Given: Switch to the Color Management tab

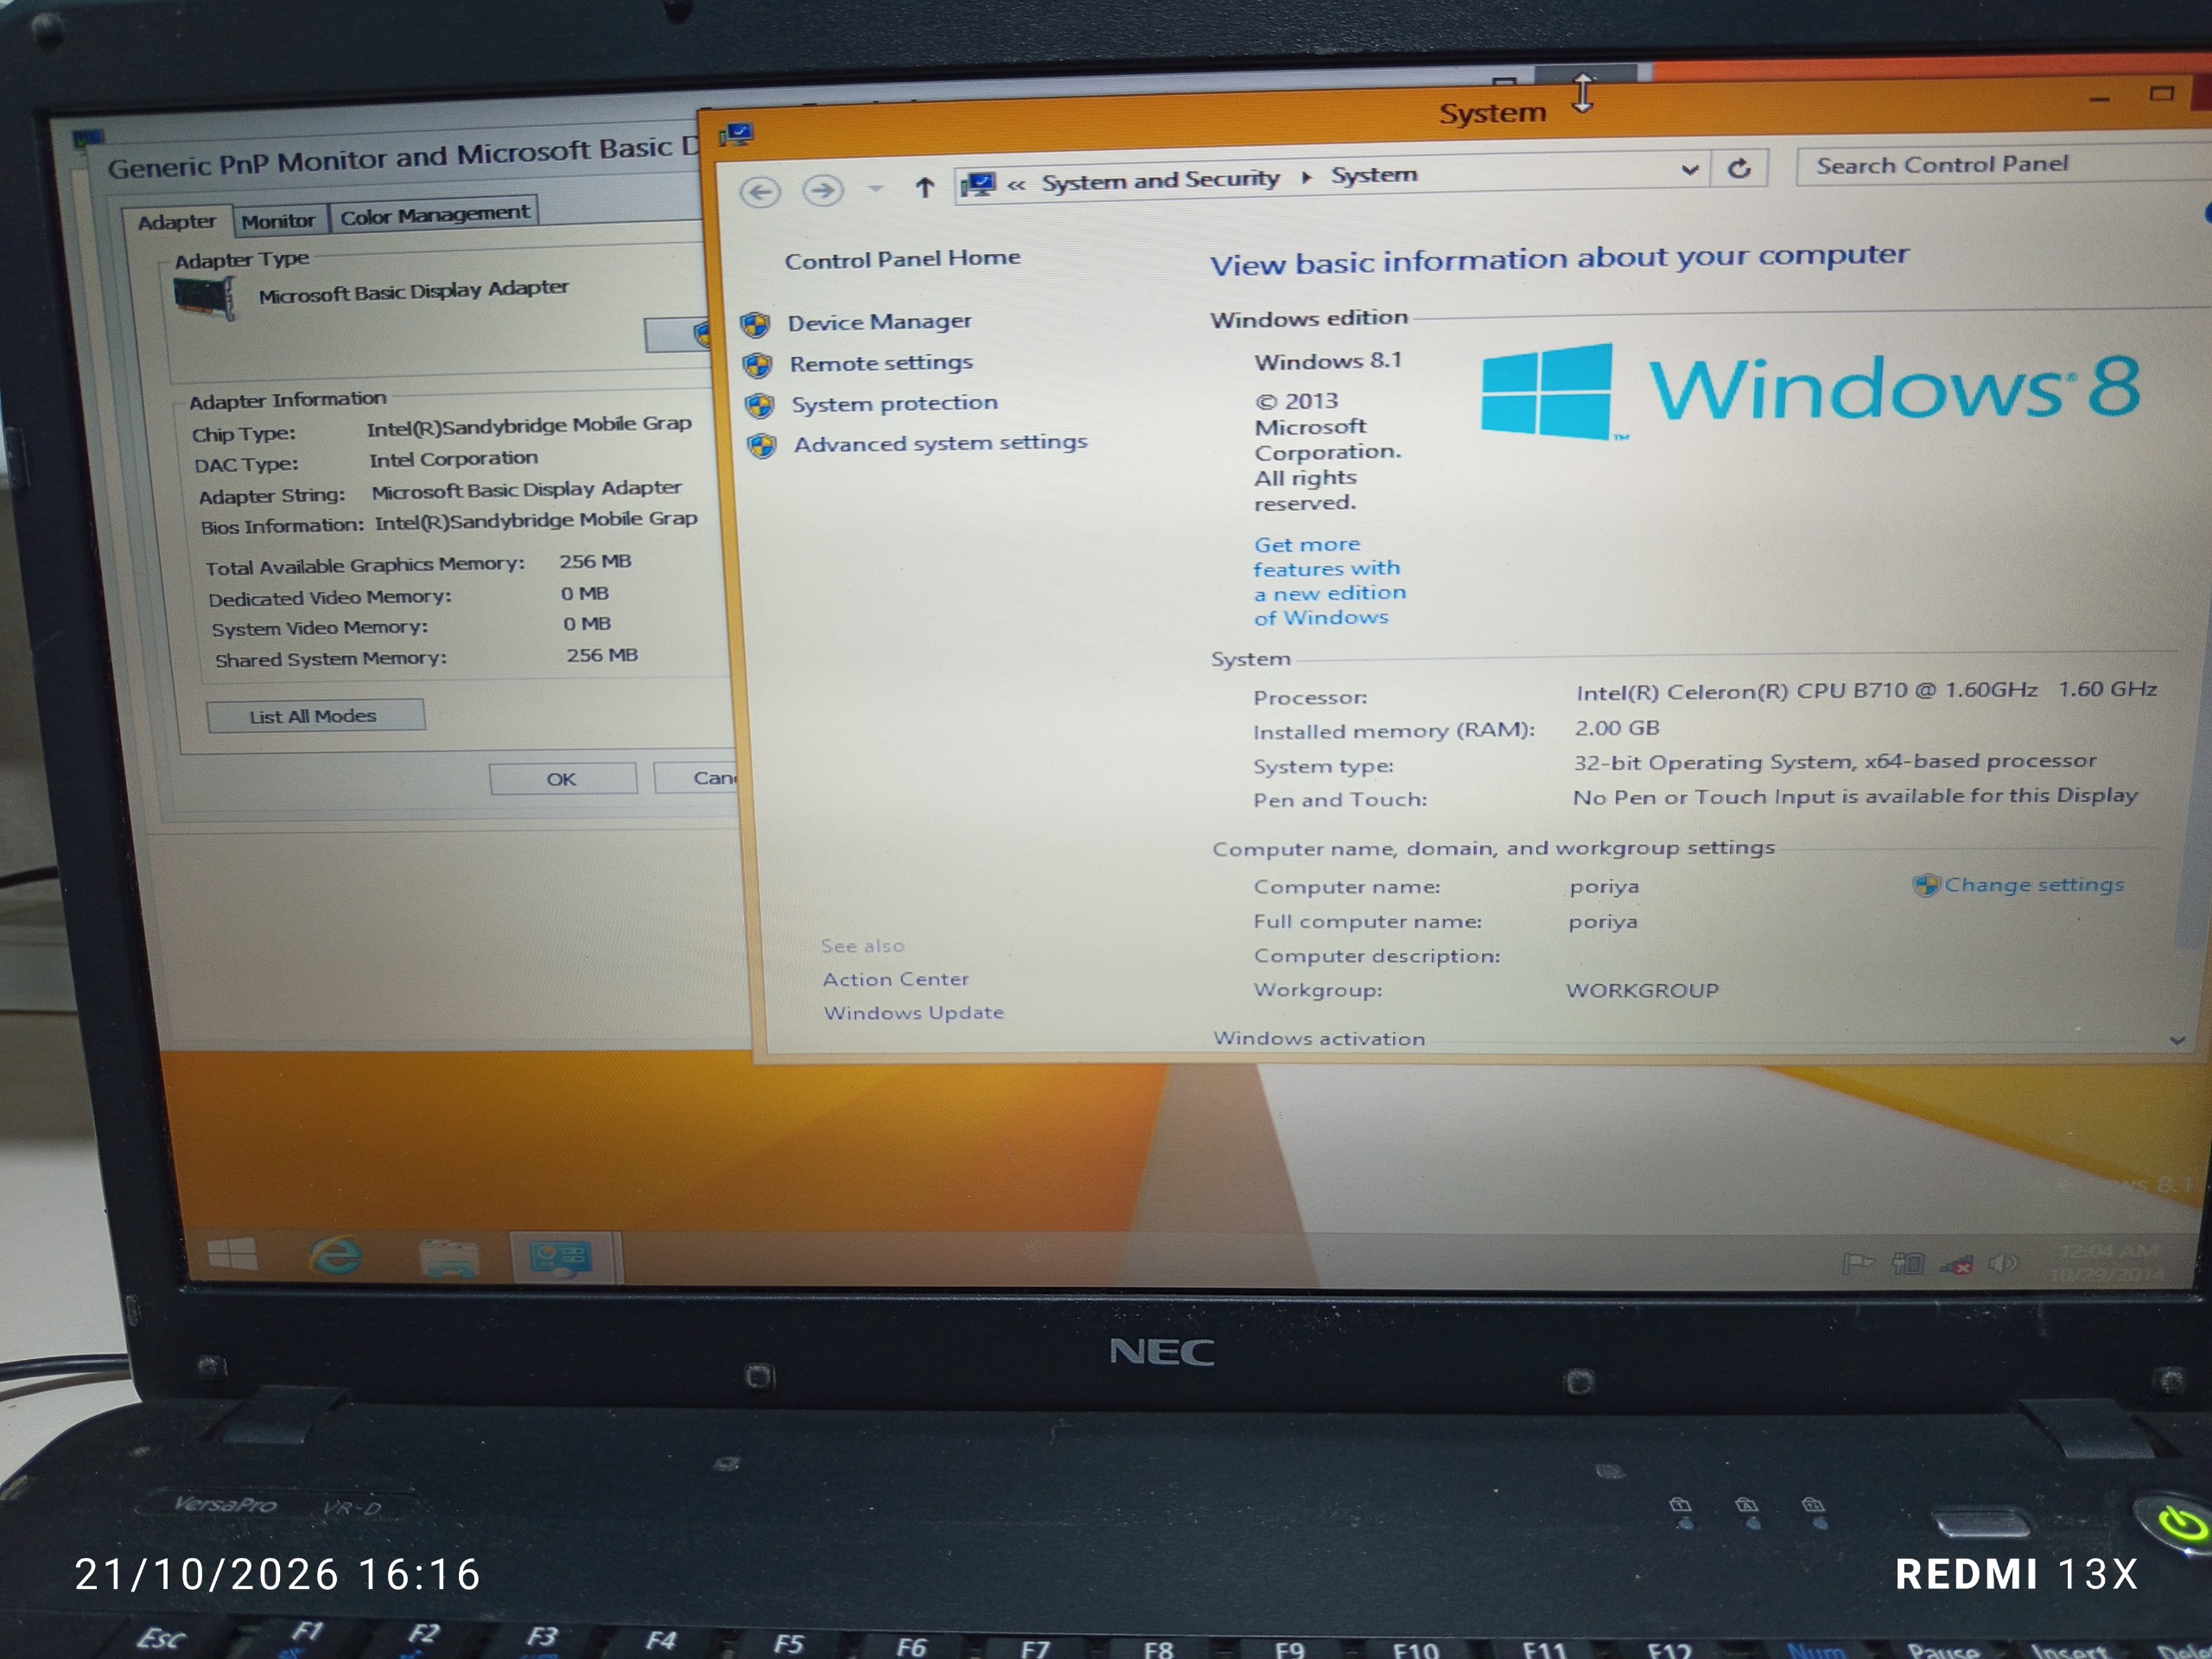Looking at the screenshot, I should click(434, 215).
